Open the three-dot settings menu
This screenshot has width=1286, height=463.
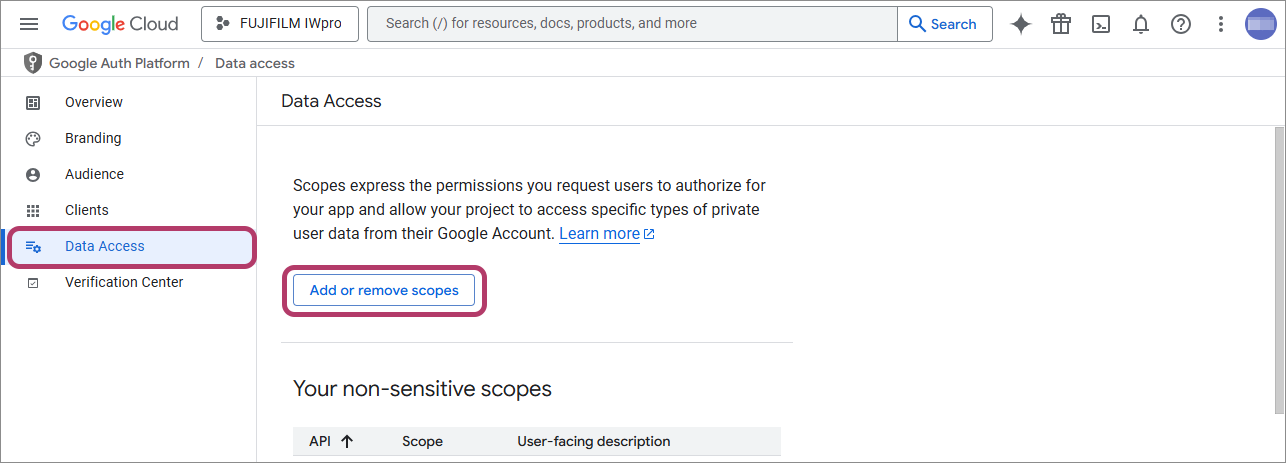pos(1220,24)
